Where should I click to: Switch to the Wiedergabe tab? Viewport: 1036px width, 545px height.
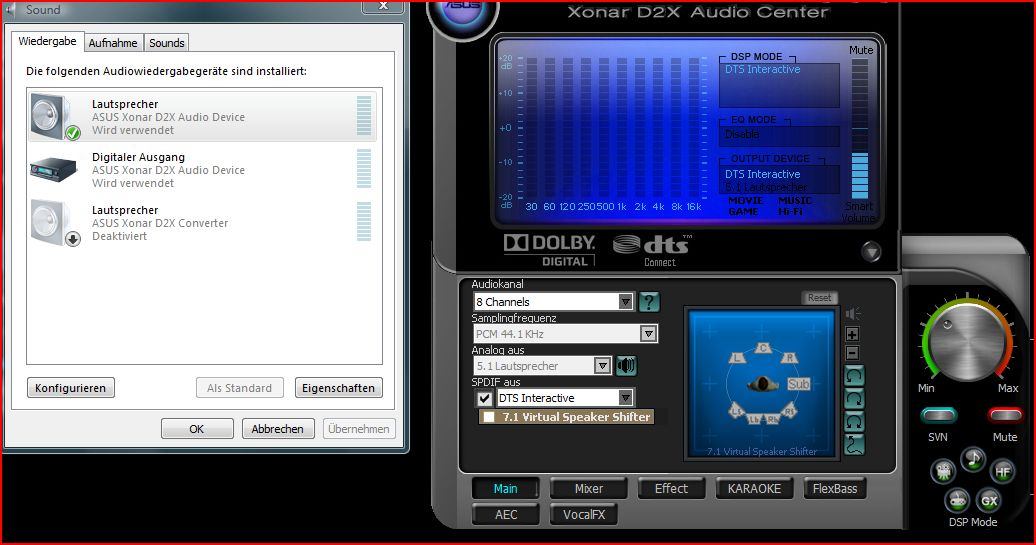tap(48, 41)
